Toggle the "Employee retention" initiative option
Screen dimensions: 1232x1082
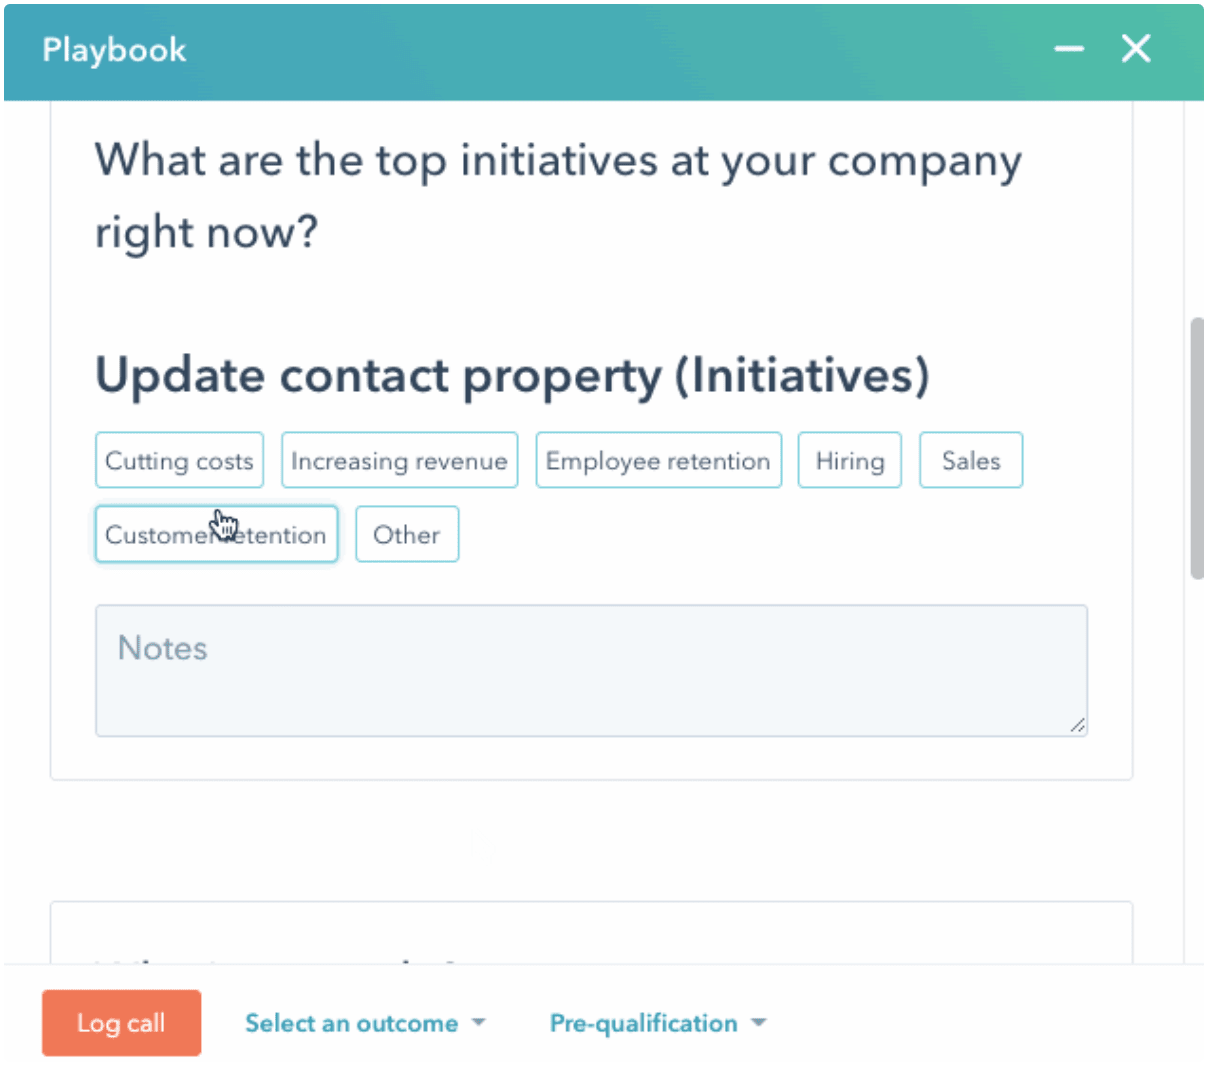(658, 460)
